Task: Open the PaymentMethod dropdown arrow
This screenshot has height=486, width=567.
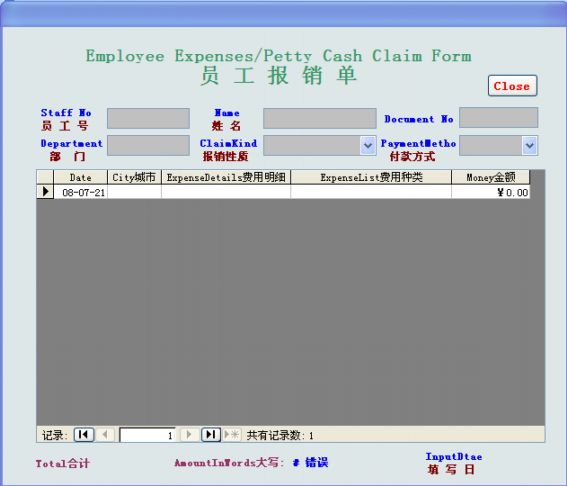Action: [x=530, y=145]
